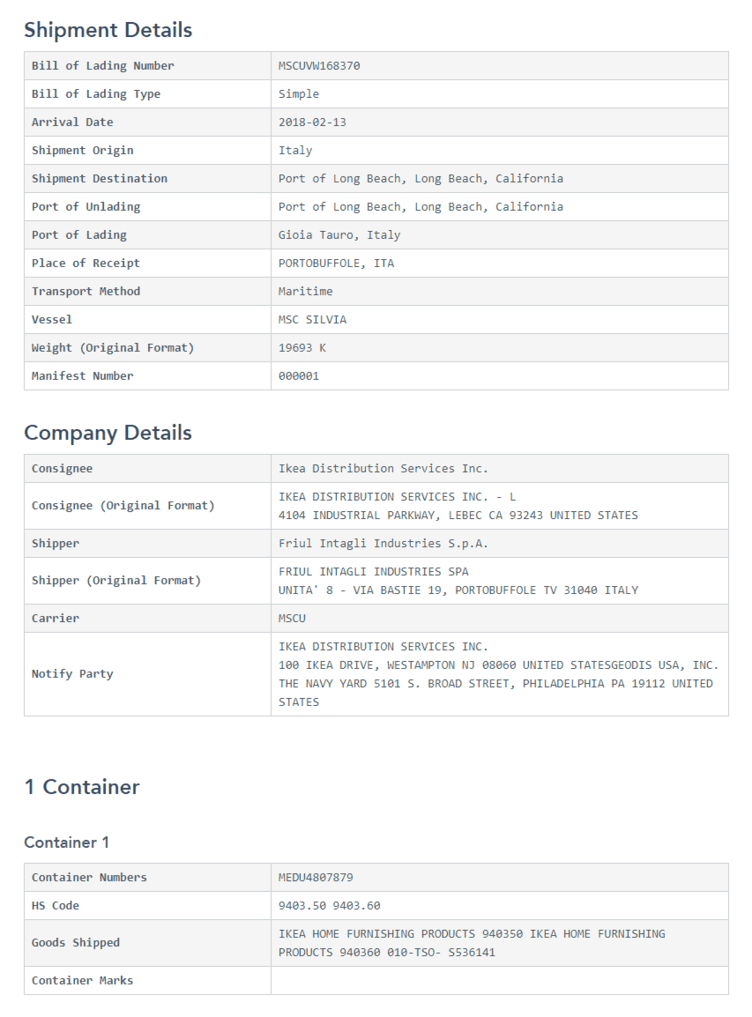Viewport: 752px width, 1017px height.
Task: Click the Bill of Lading Number value MSCUVW168370
Action: 319,66
